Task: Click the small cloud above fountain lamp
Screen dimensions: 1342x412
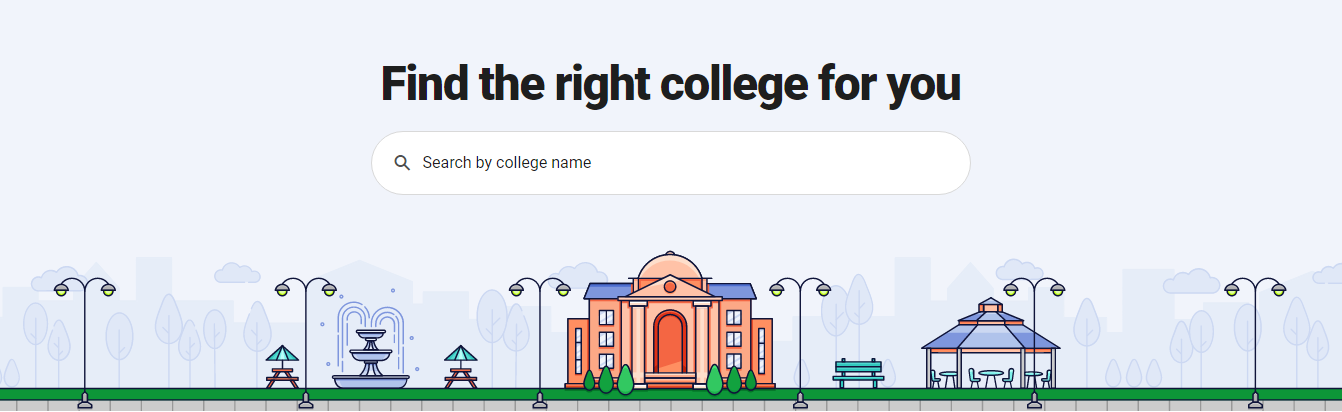Action: pos(237,273)
